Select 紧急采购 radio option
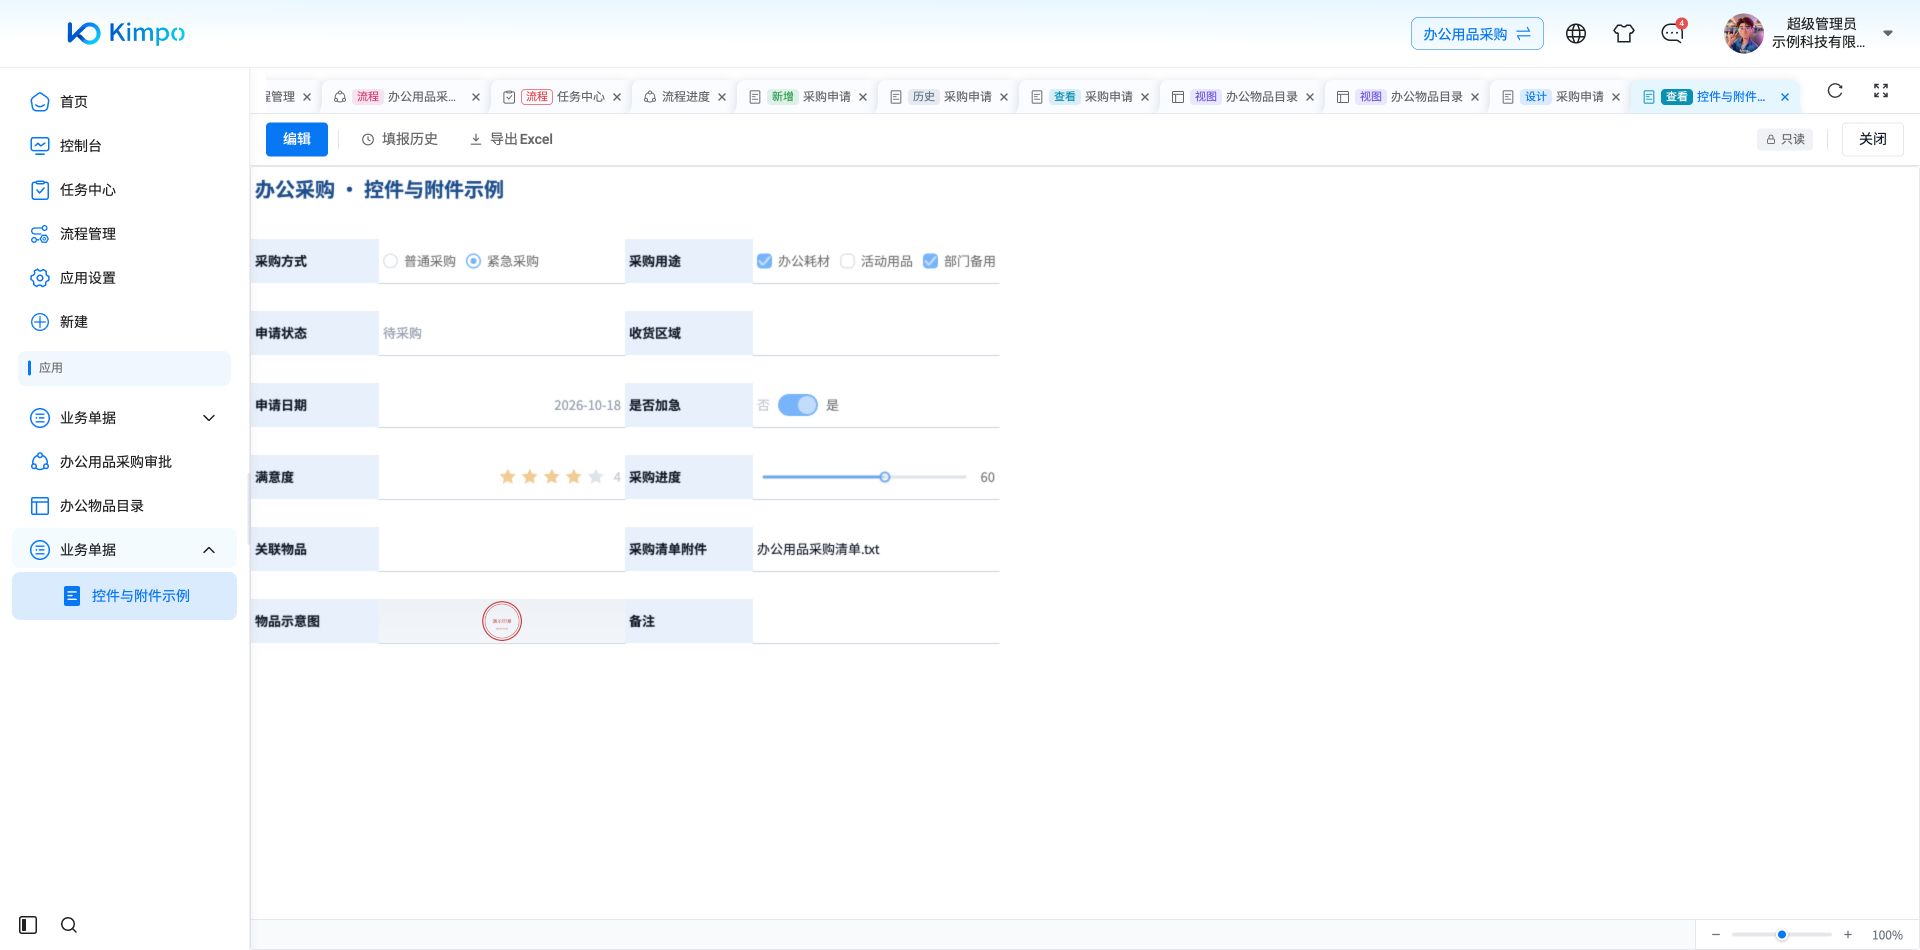This screenshot has height=950, width=1920. pyautogui.click(x=502, y=261)
